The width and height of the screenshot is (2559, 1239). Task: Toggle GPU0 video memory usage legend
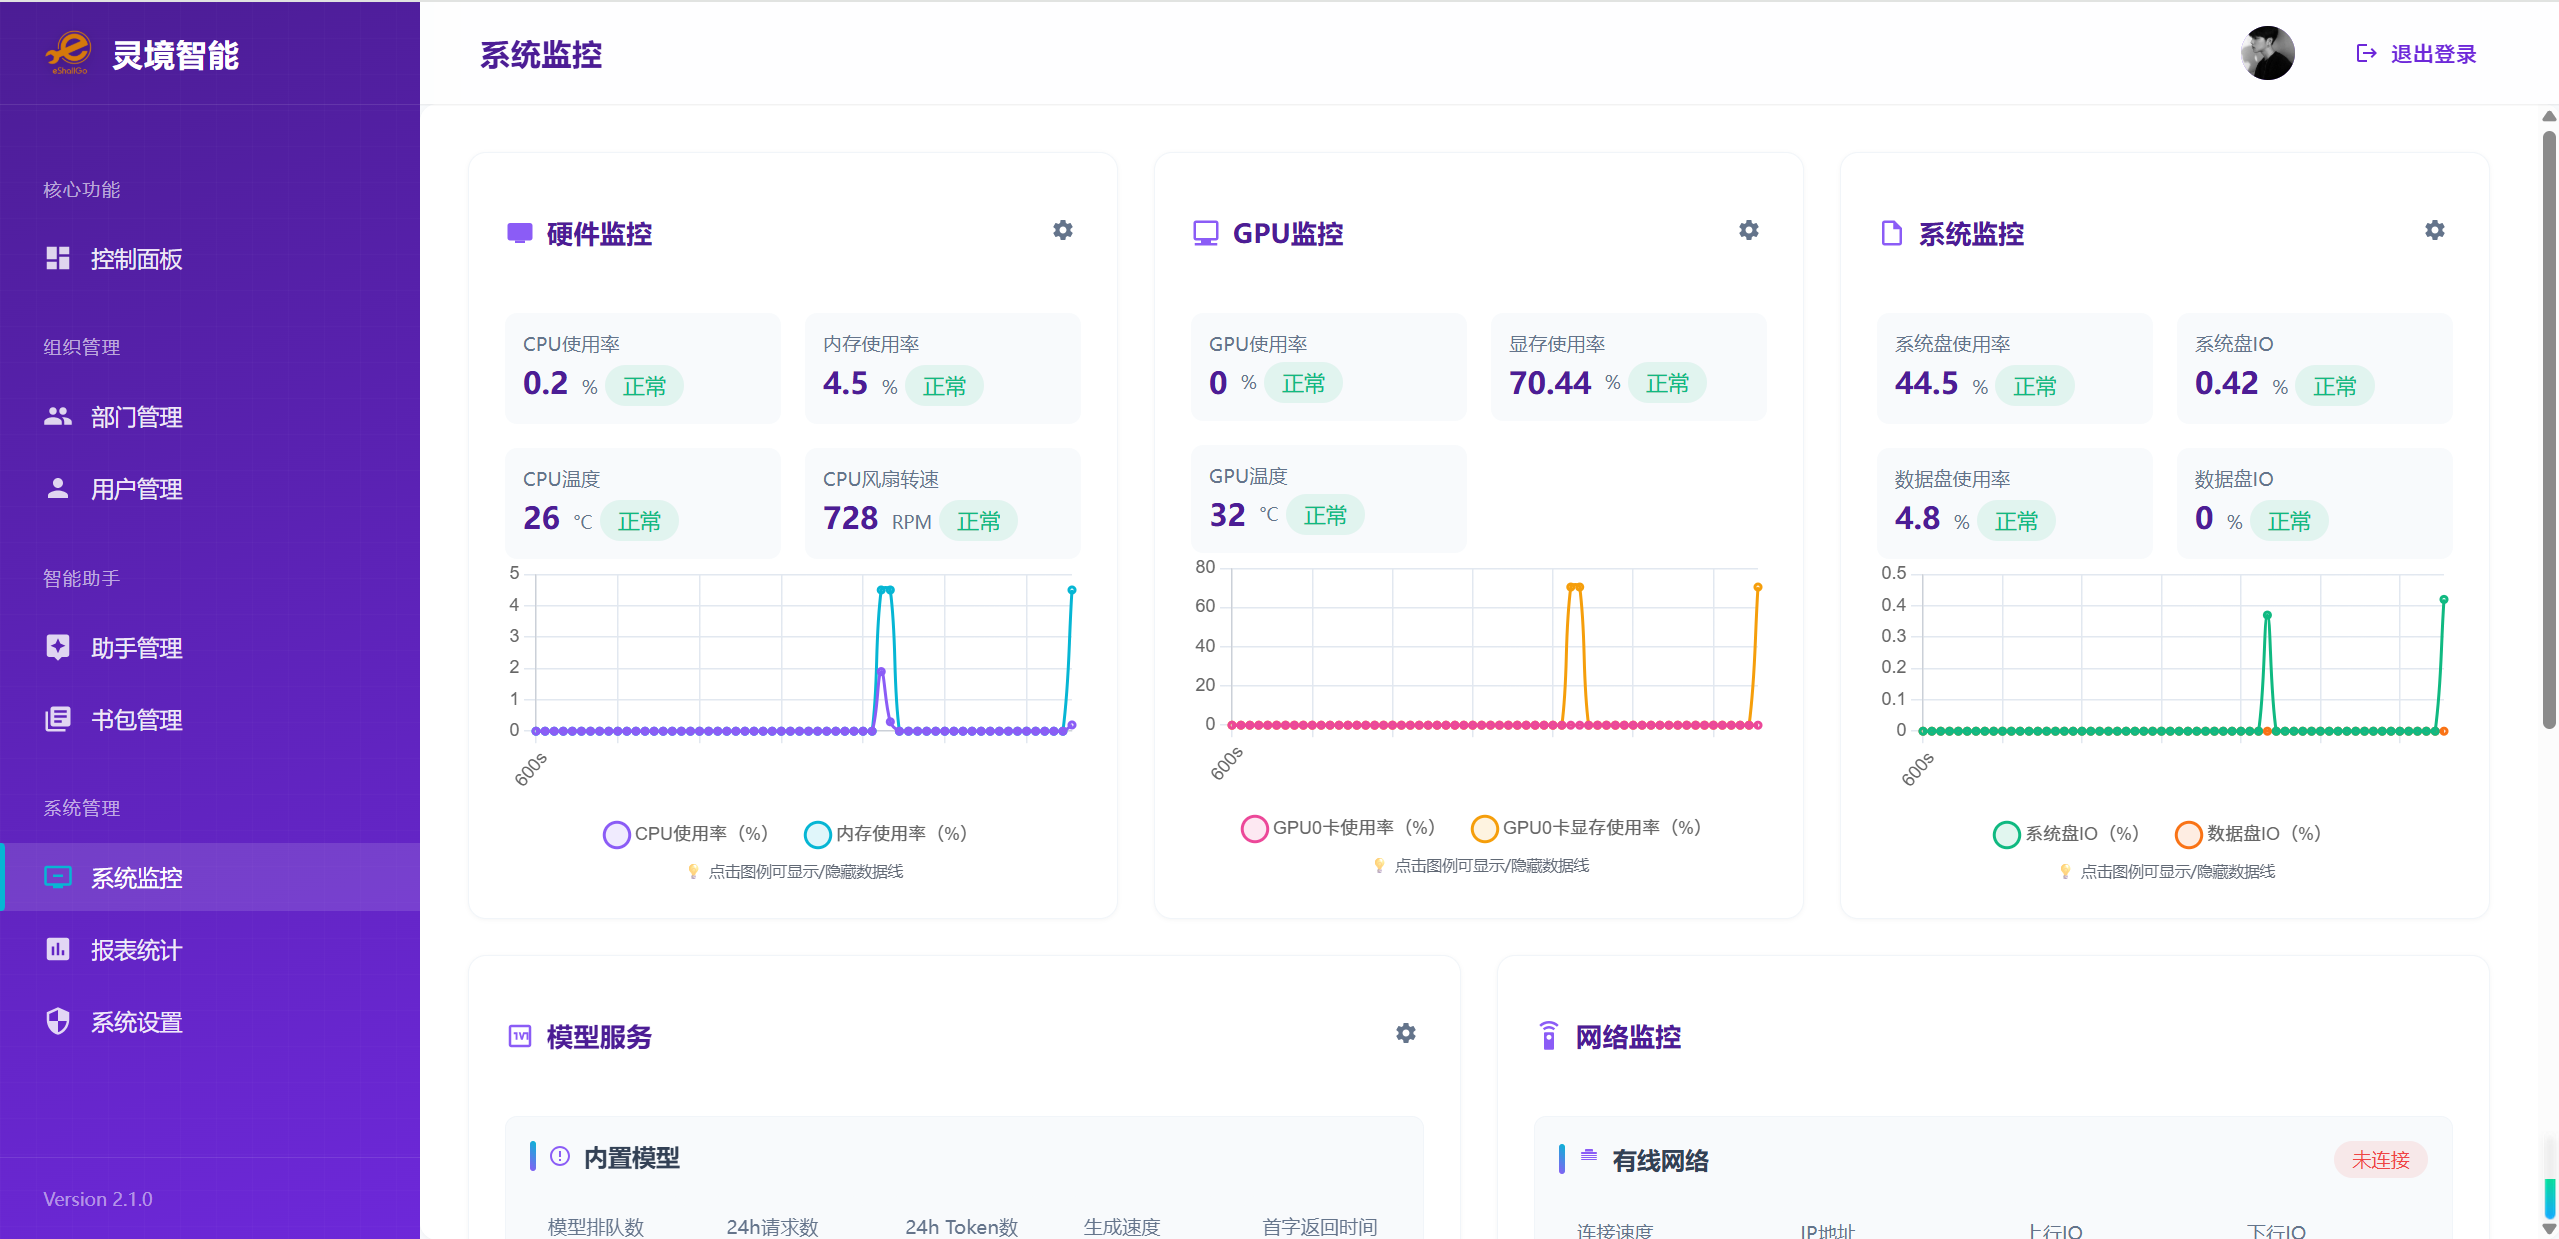pyautogui.click(x=1586, y=828)
